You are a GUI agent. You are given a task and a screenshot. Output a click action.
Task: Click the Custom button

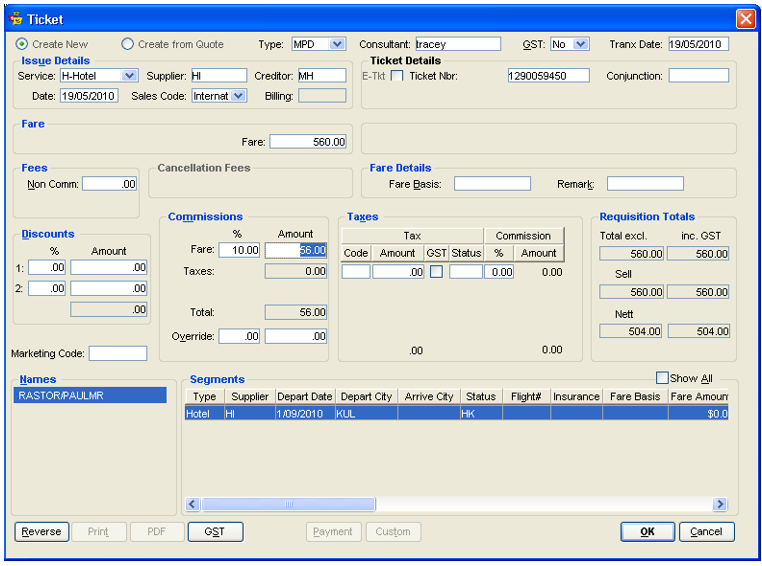pyautogui.click(x=393, y=532)
